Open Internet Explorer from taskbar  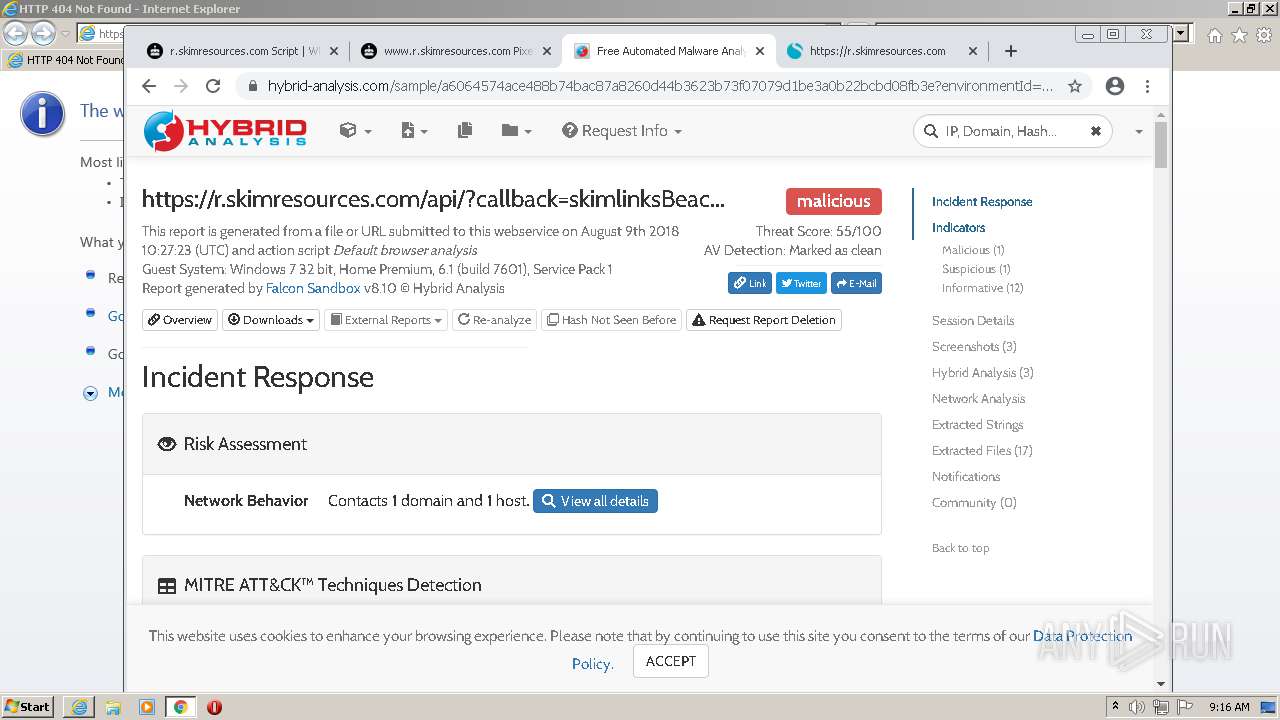[x=79, y=707]
